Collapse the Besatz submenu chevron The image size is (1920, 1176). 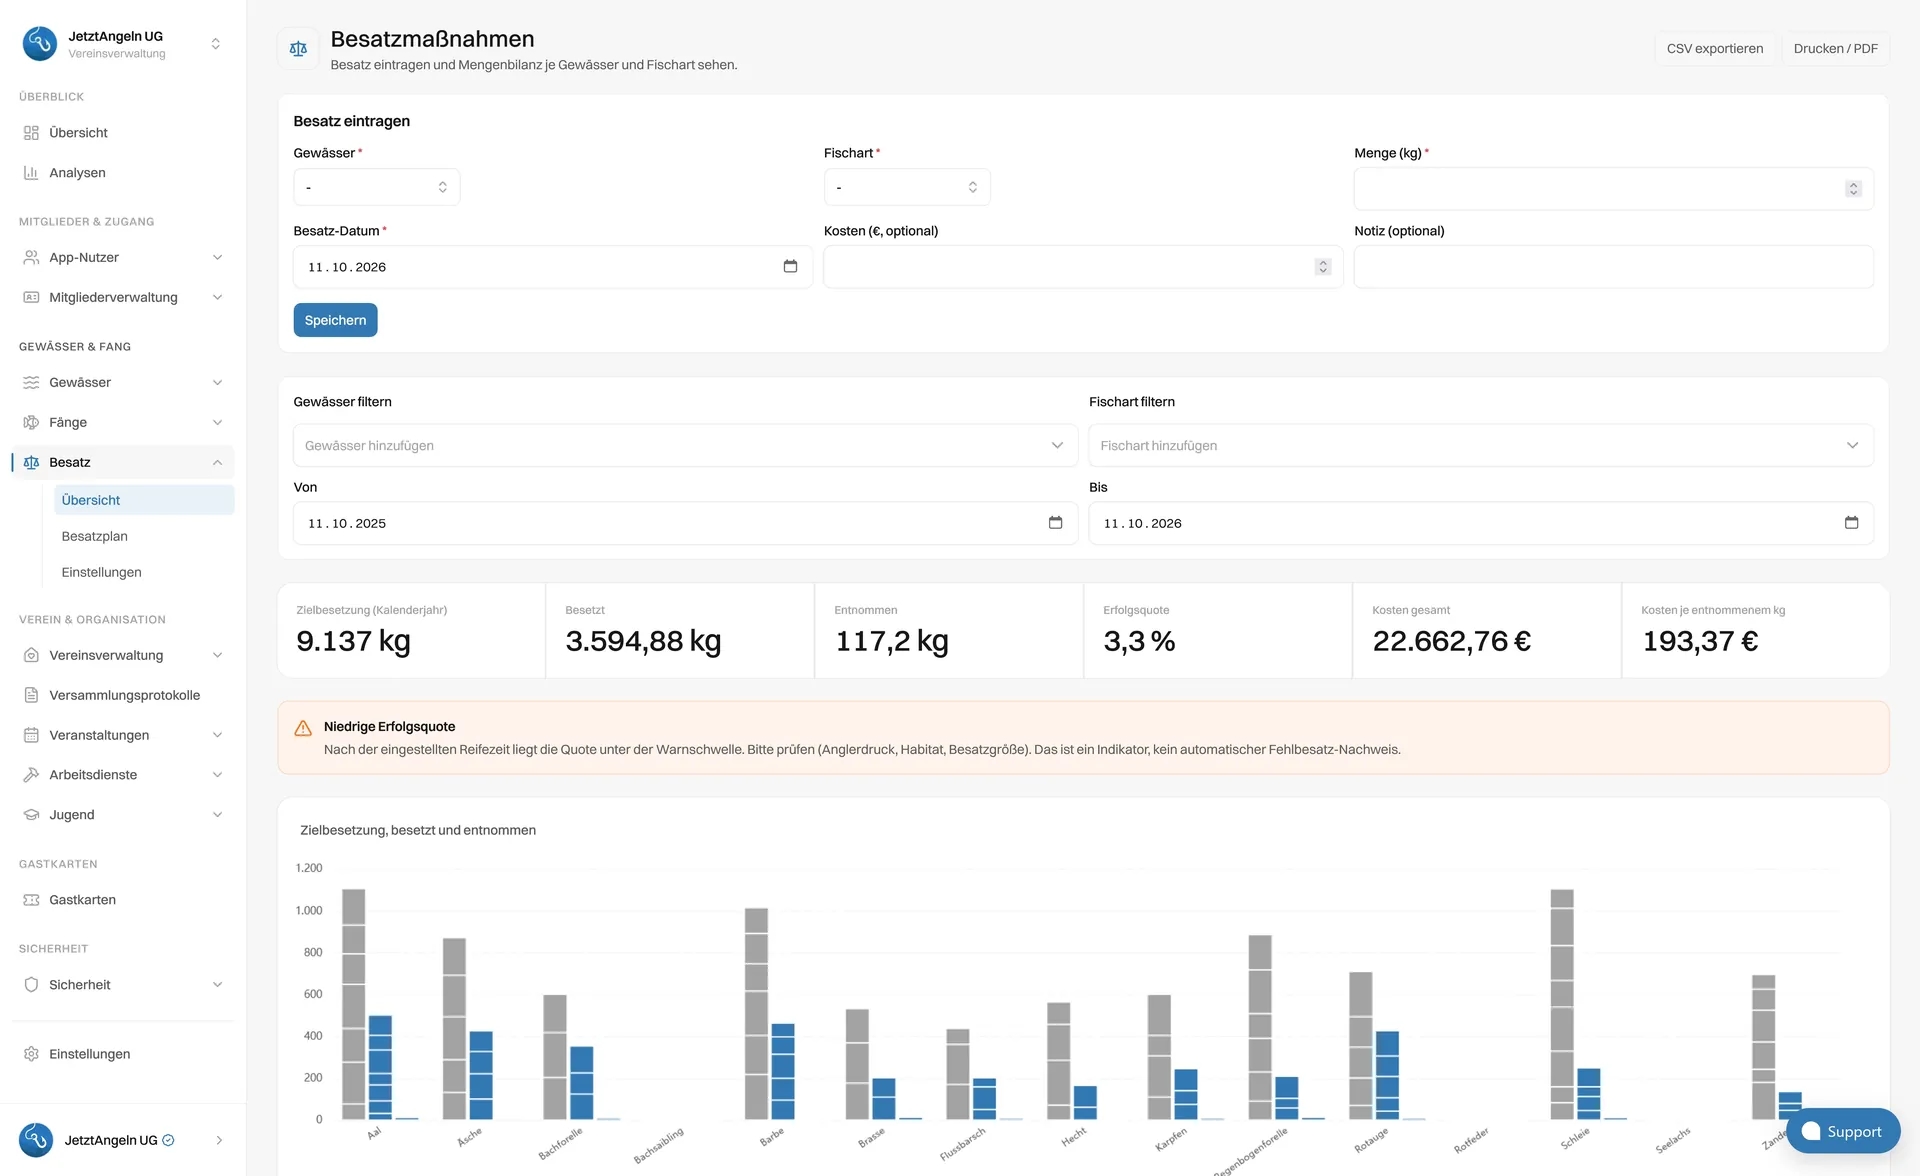click(x=217, y=463)
